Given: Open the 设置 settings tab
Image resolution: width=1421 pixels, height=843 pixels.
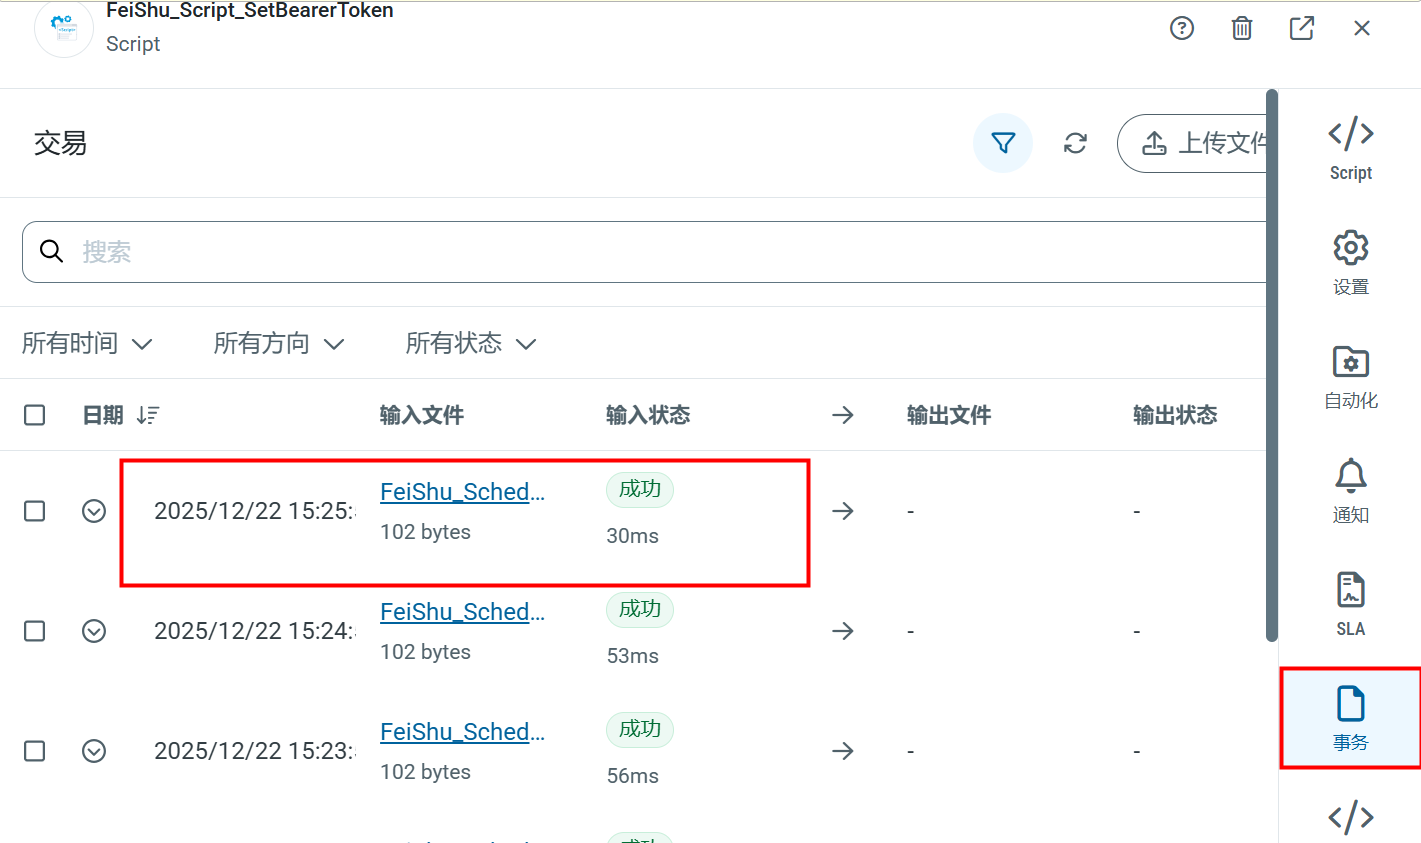Looking at the screenshot, I should point(1351,262).
